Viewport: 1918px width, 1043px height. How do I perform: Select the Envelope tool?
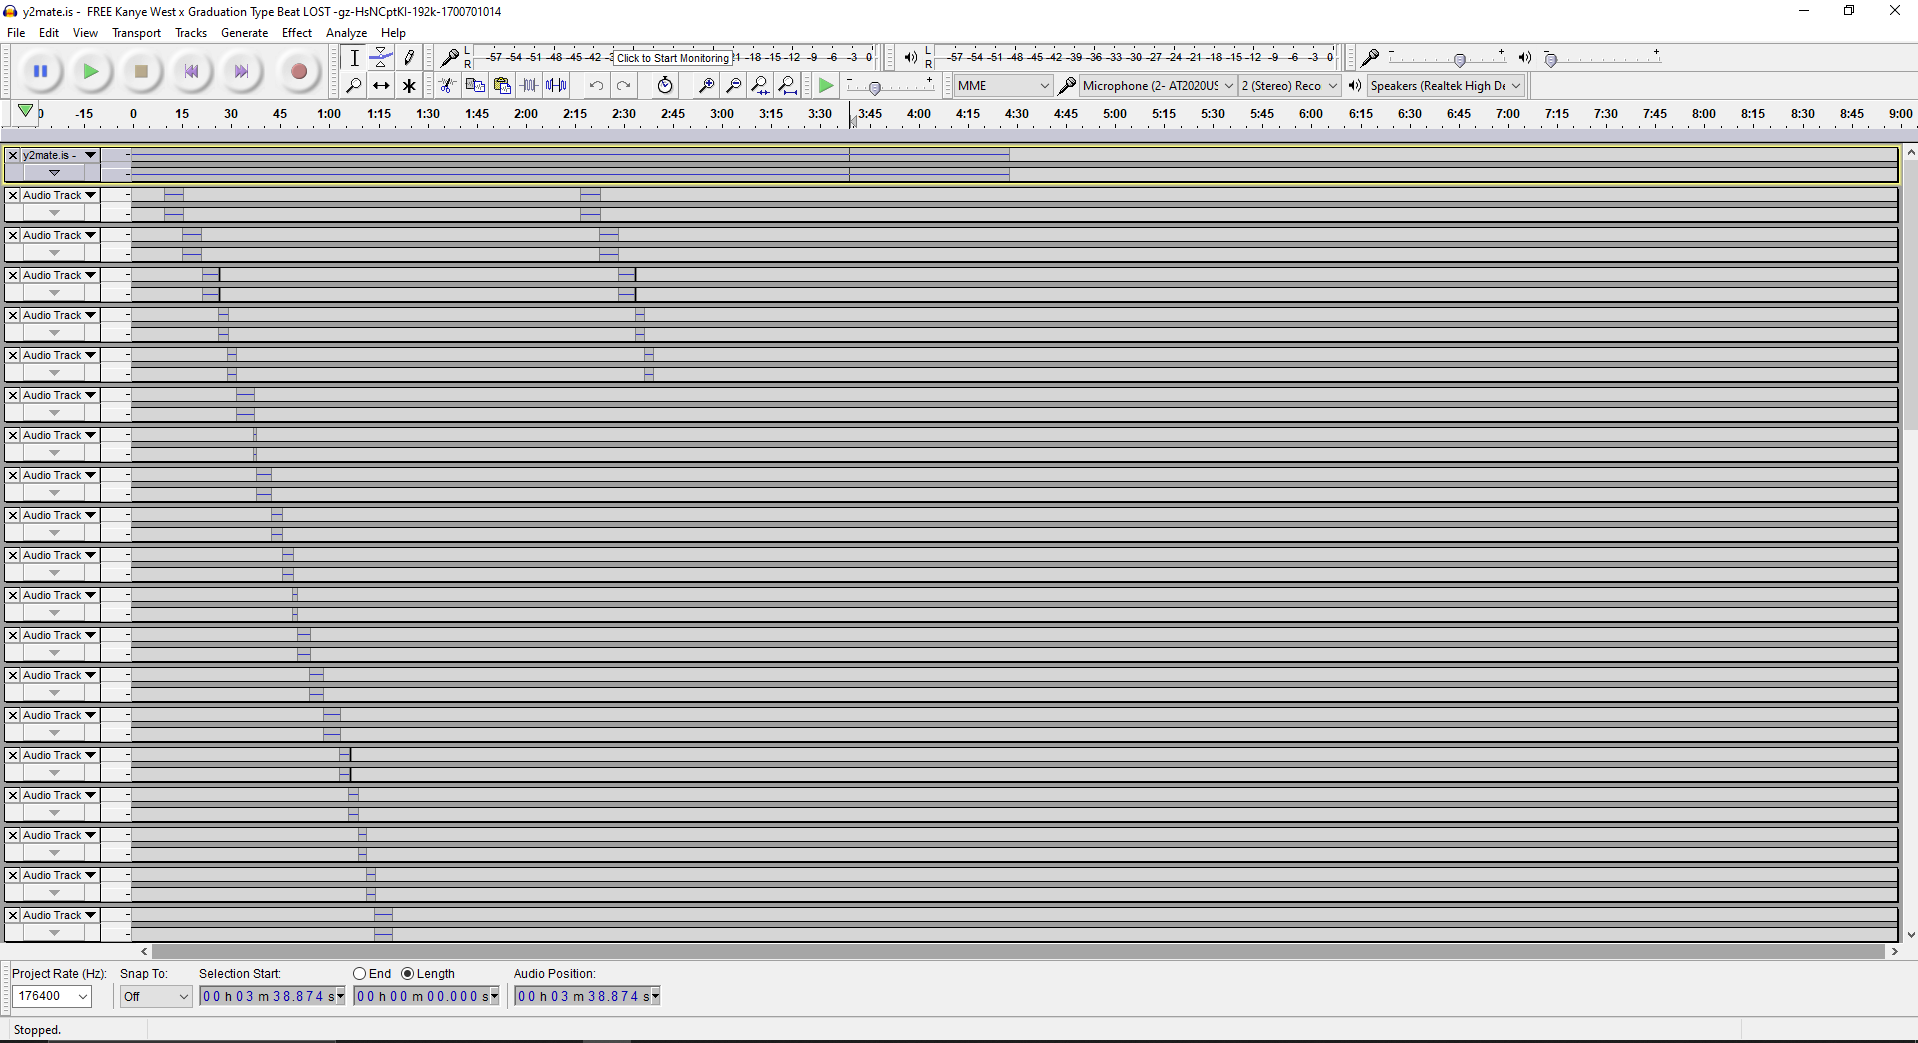coord(381,58)
